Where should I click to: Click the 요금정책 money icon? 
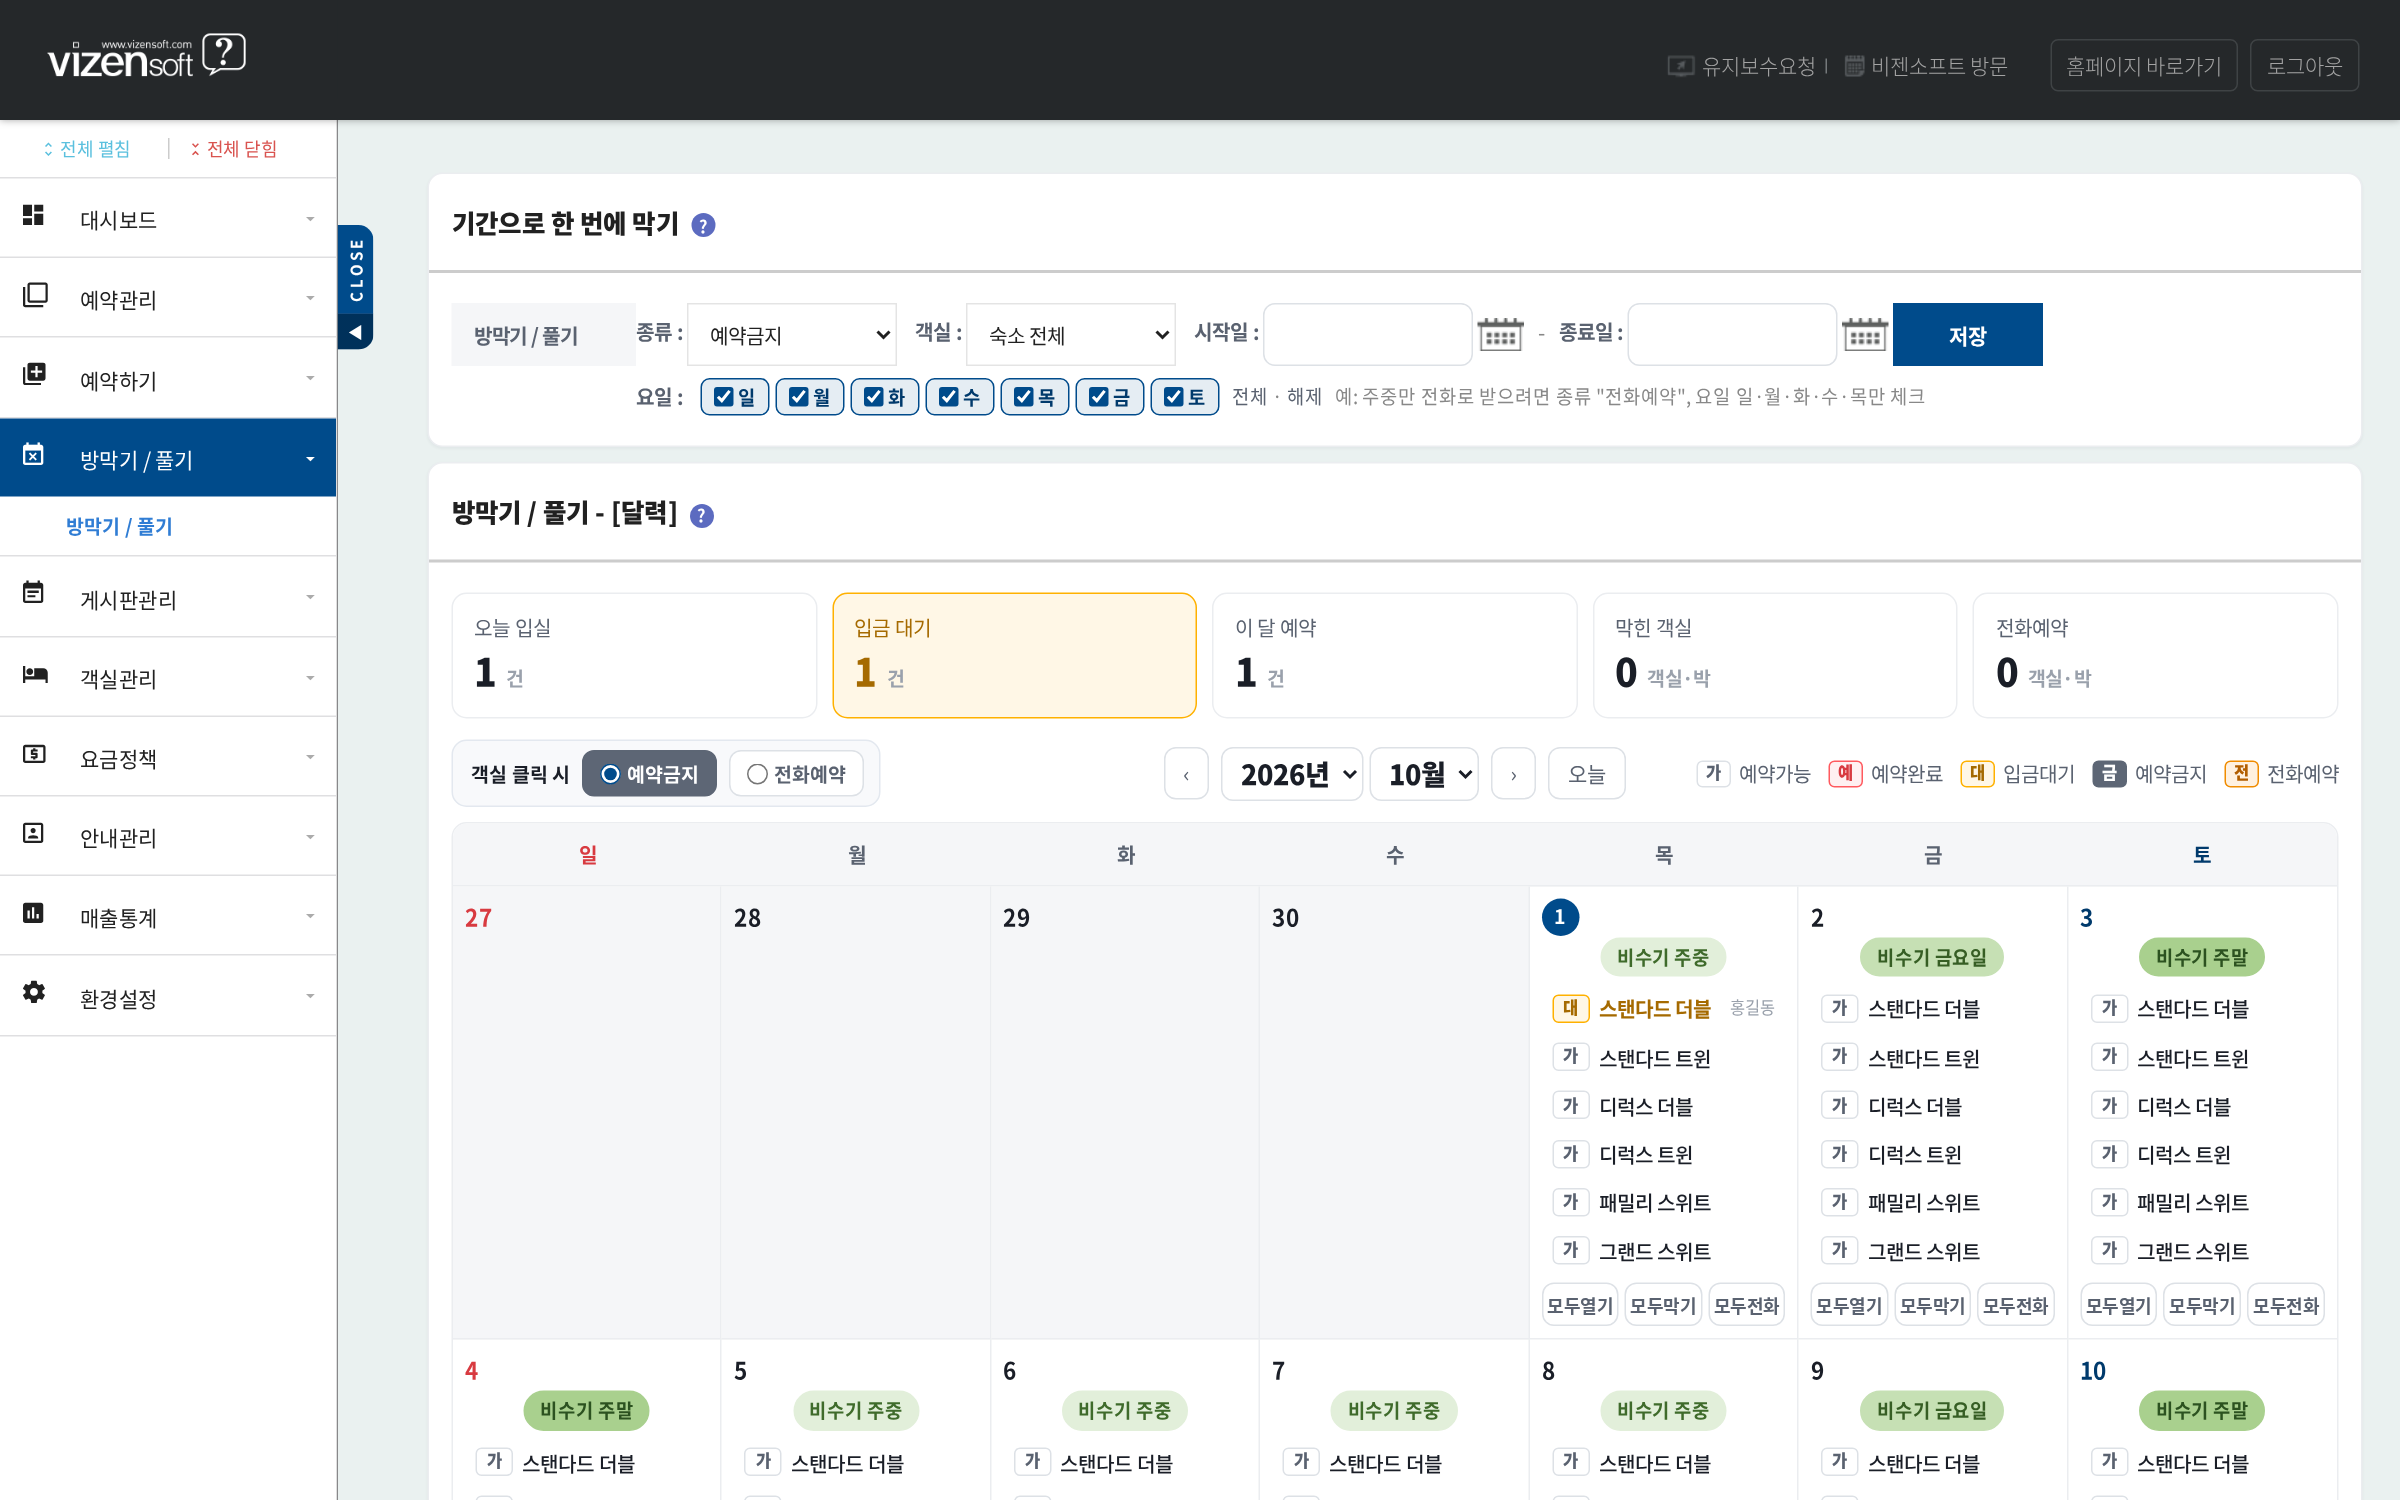[x=34, y=753]
